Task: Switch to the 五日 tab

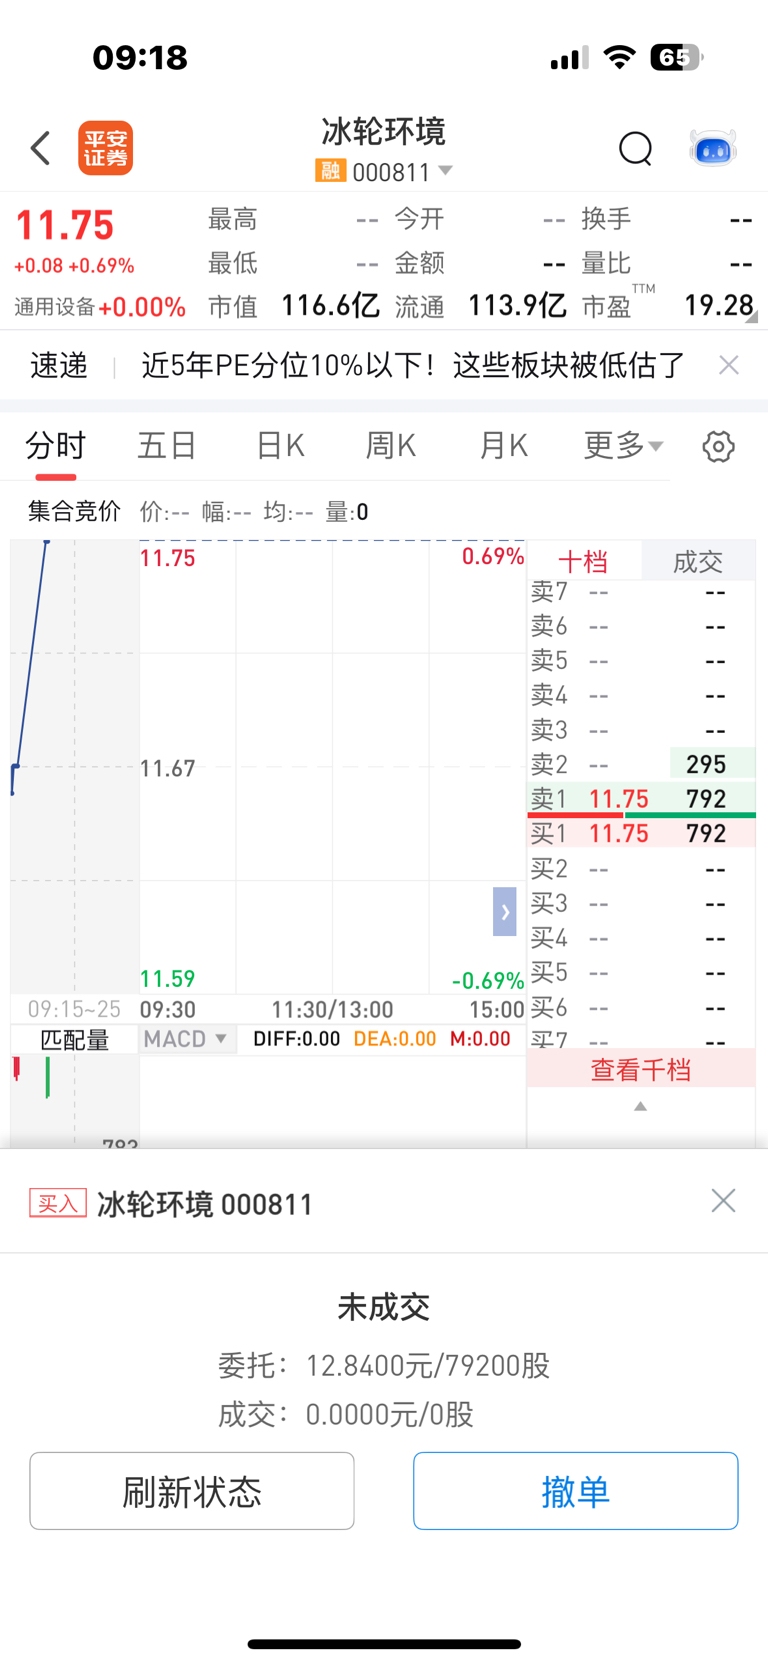Action: point(167,445)
